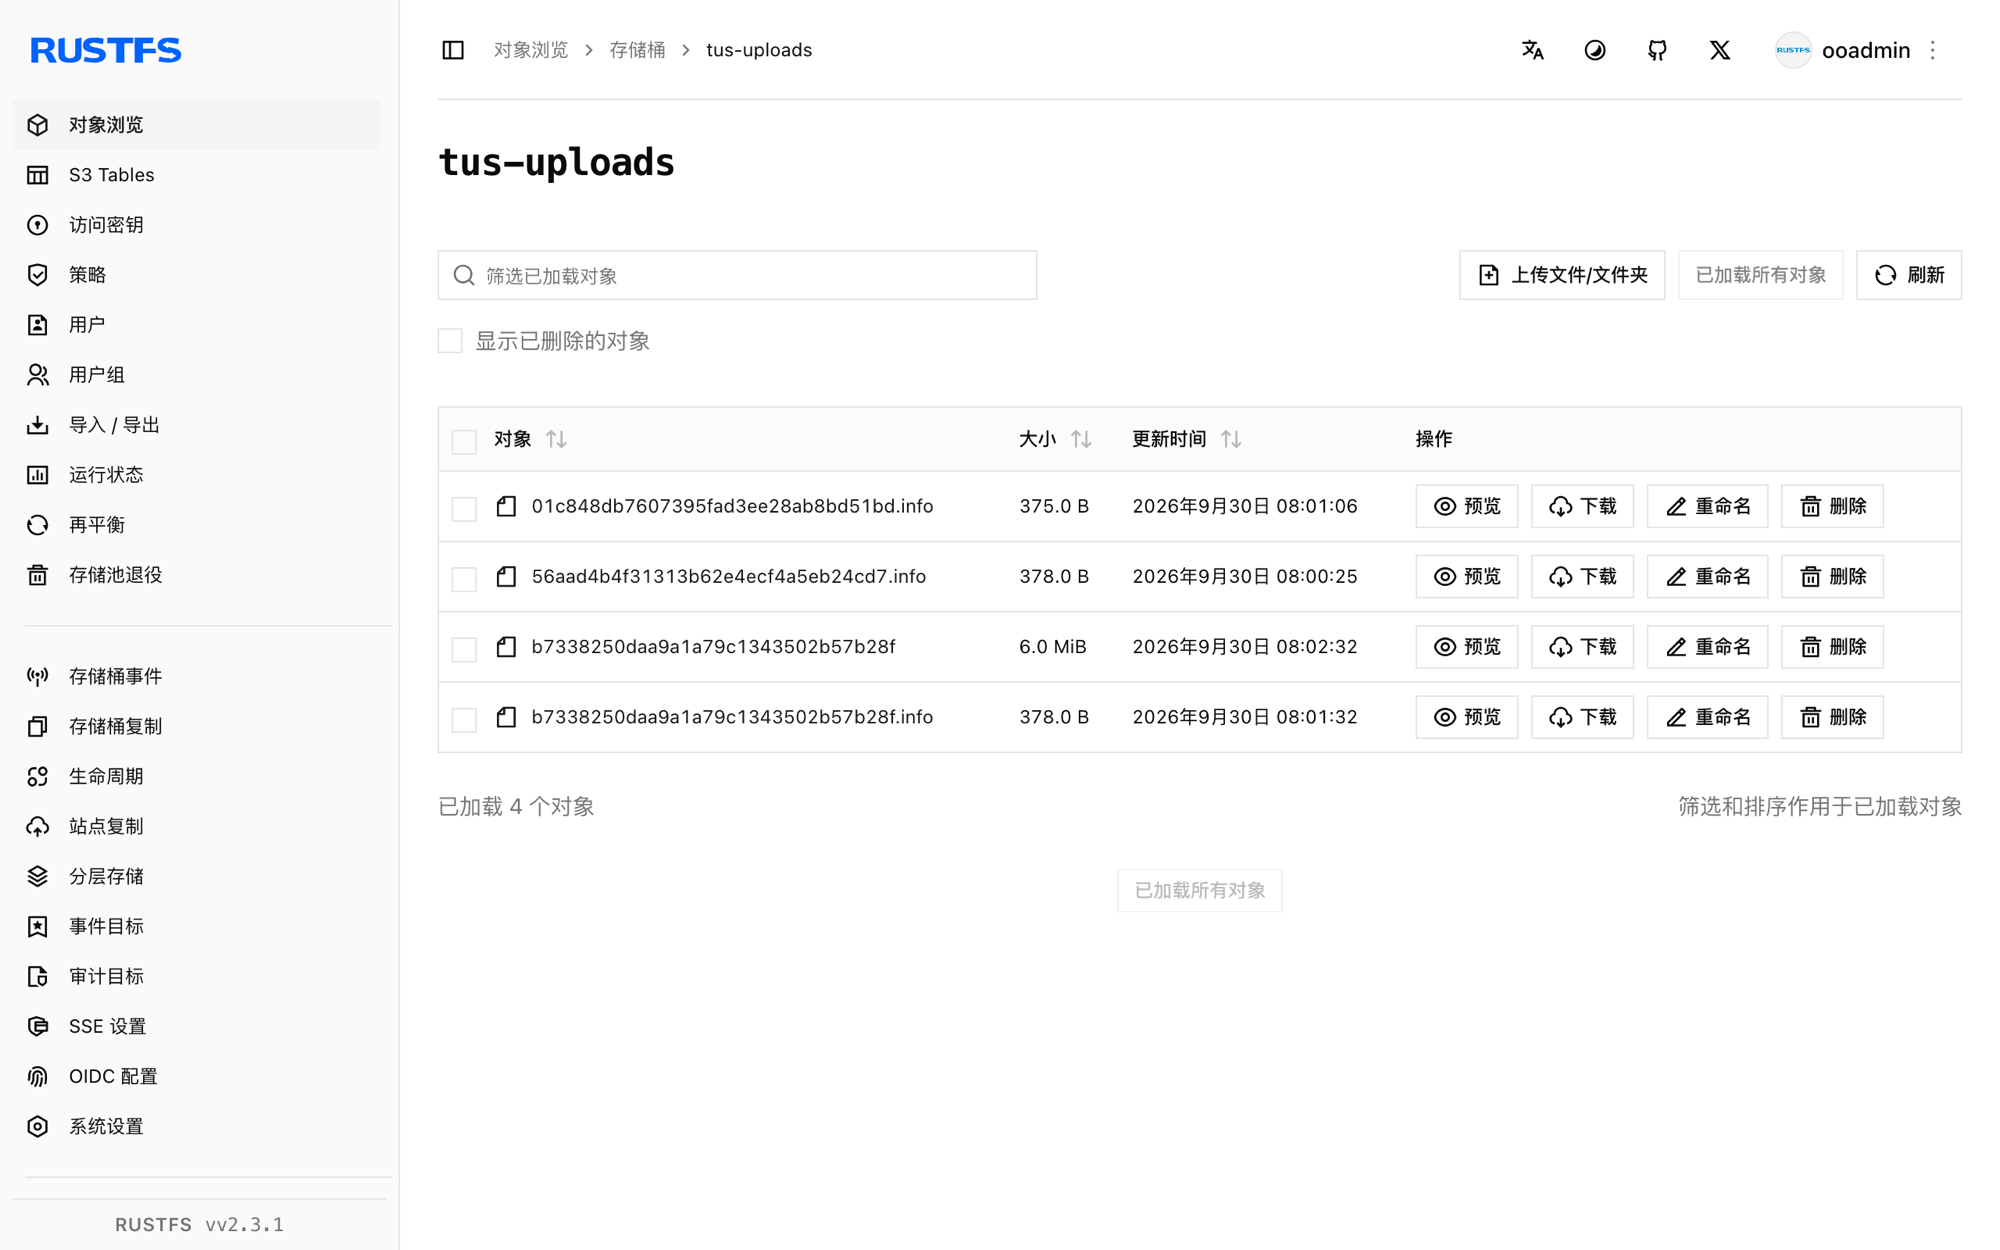Open 分层存储 tiering sidebar icon

[38, 877]
